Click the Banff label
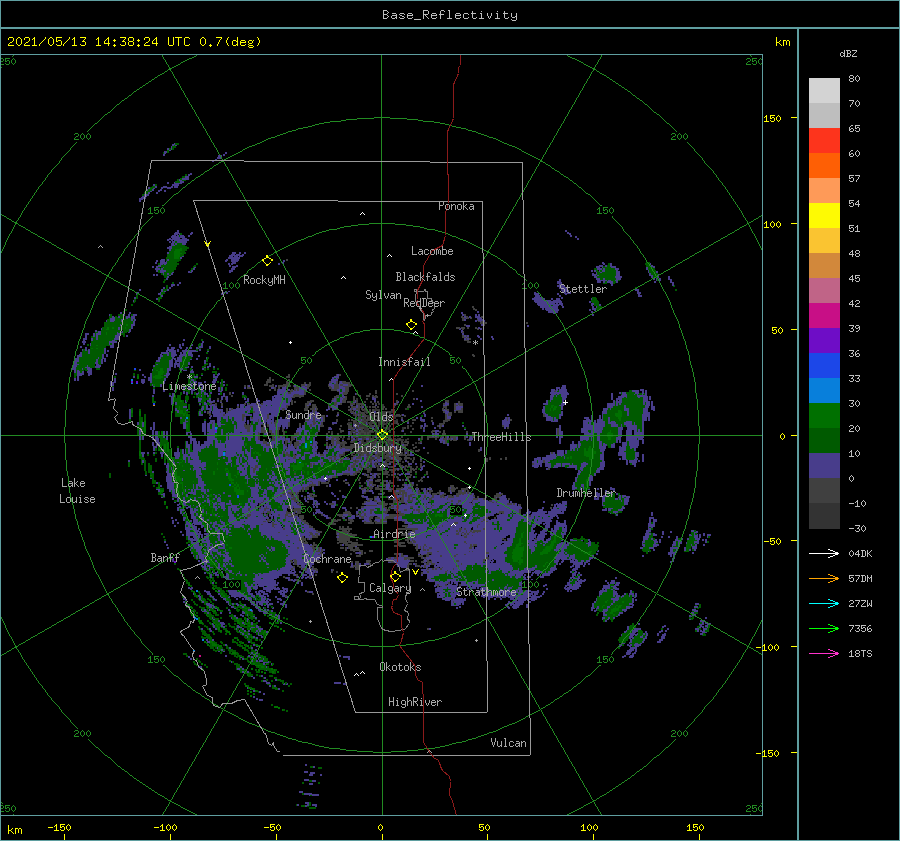The image size is (900, 841). coord(165,557)
